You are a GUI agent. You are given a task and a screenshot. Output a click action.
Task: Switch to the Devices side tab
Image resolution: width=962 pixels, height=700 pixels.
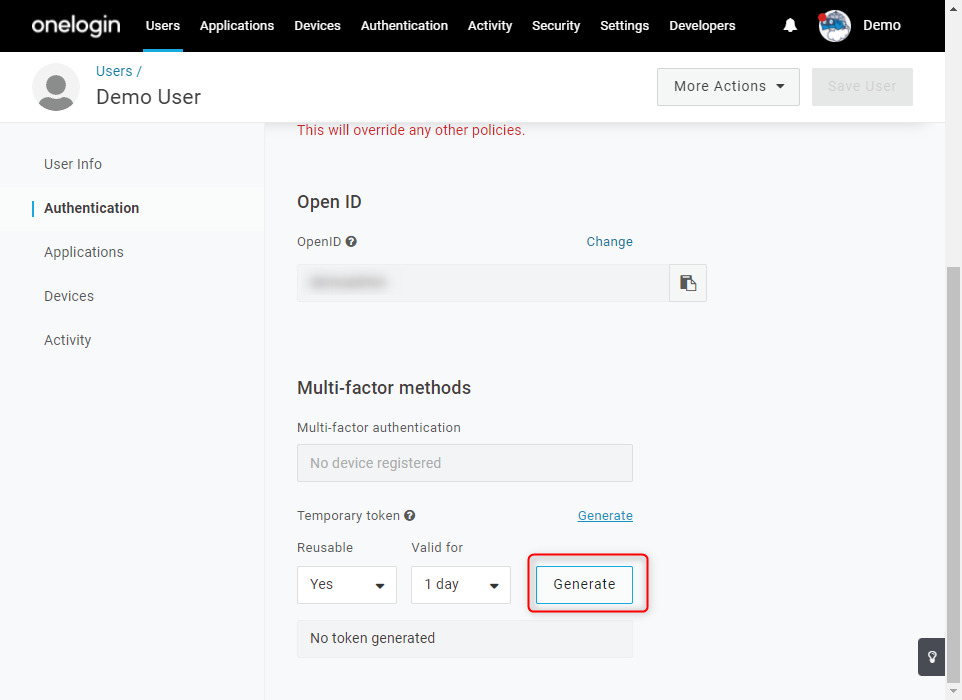[69, 296]
